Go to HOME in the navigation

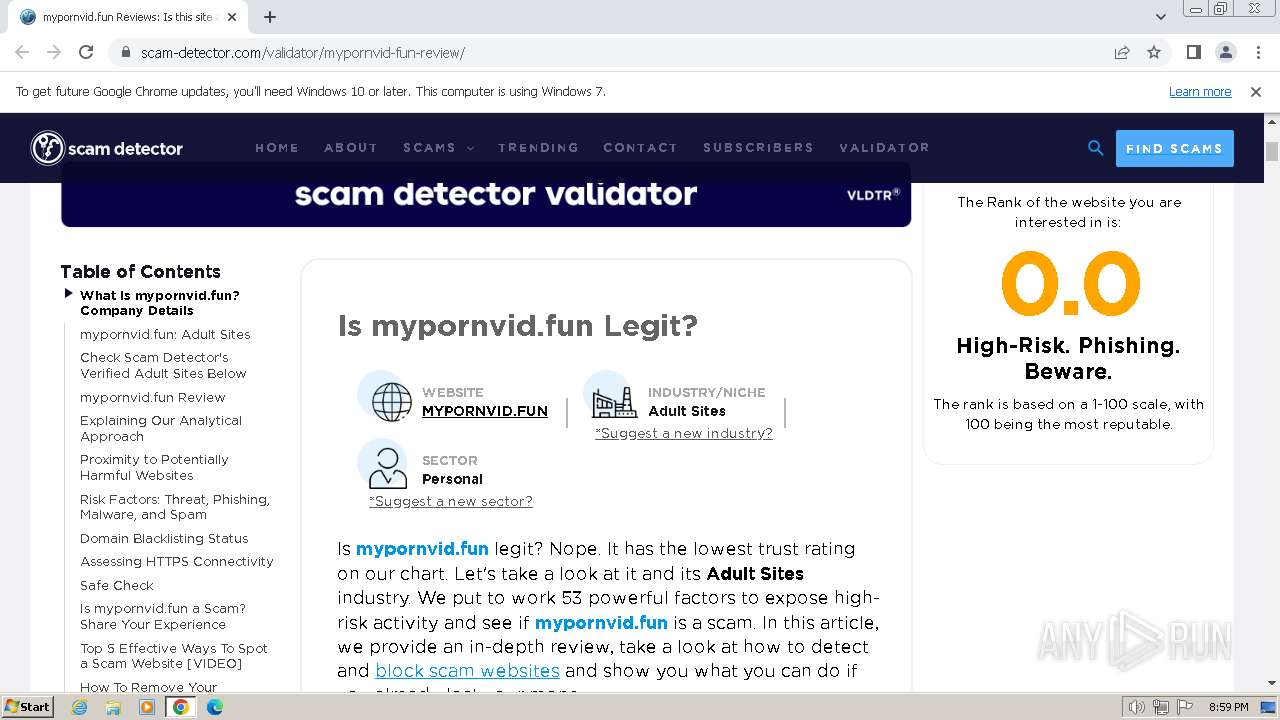pyautogui.click(x=277, y=147)
